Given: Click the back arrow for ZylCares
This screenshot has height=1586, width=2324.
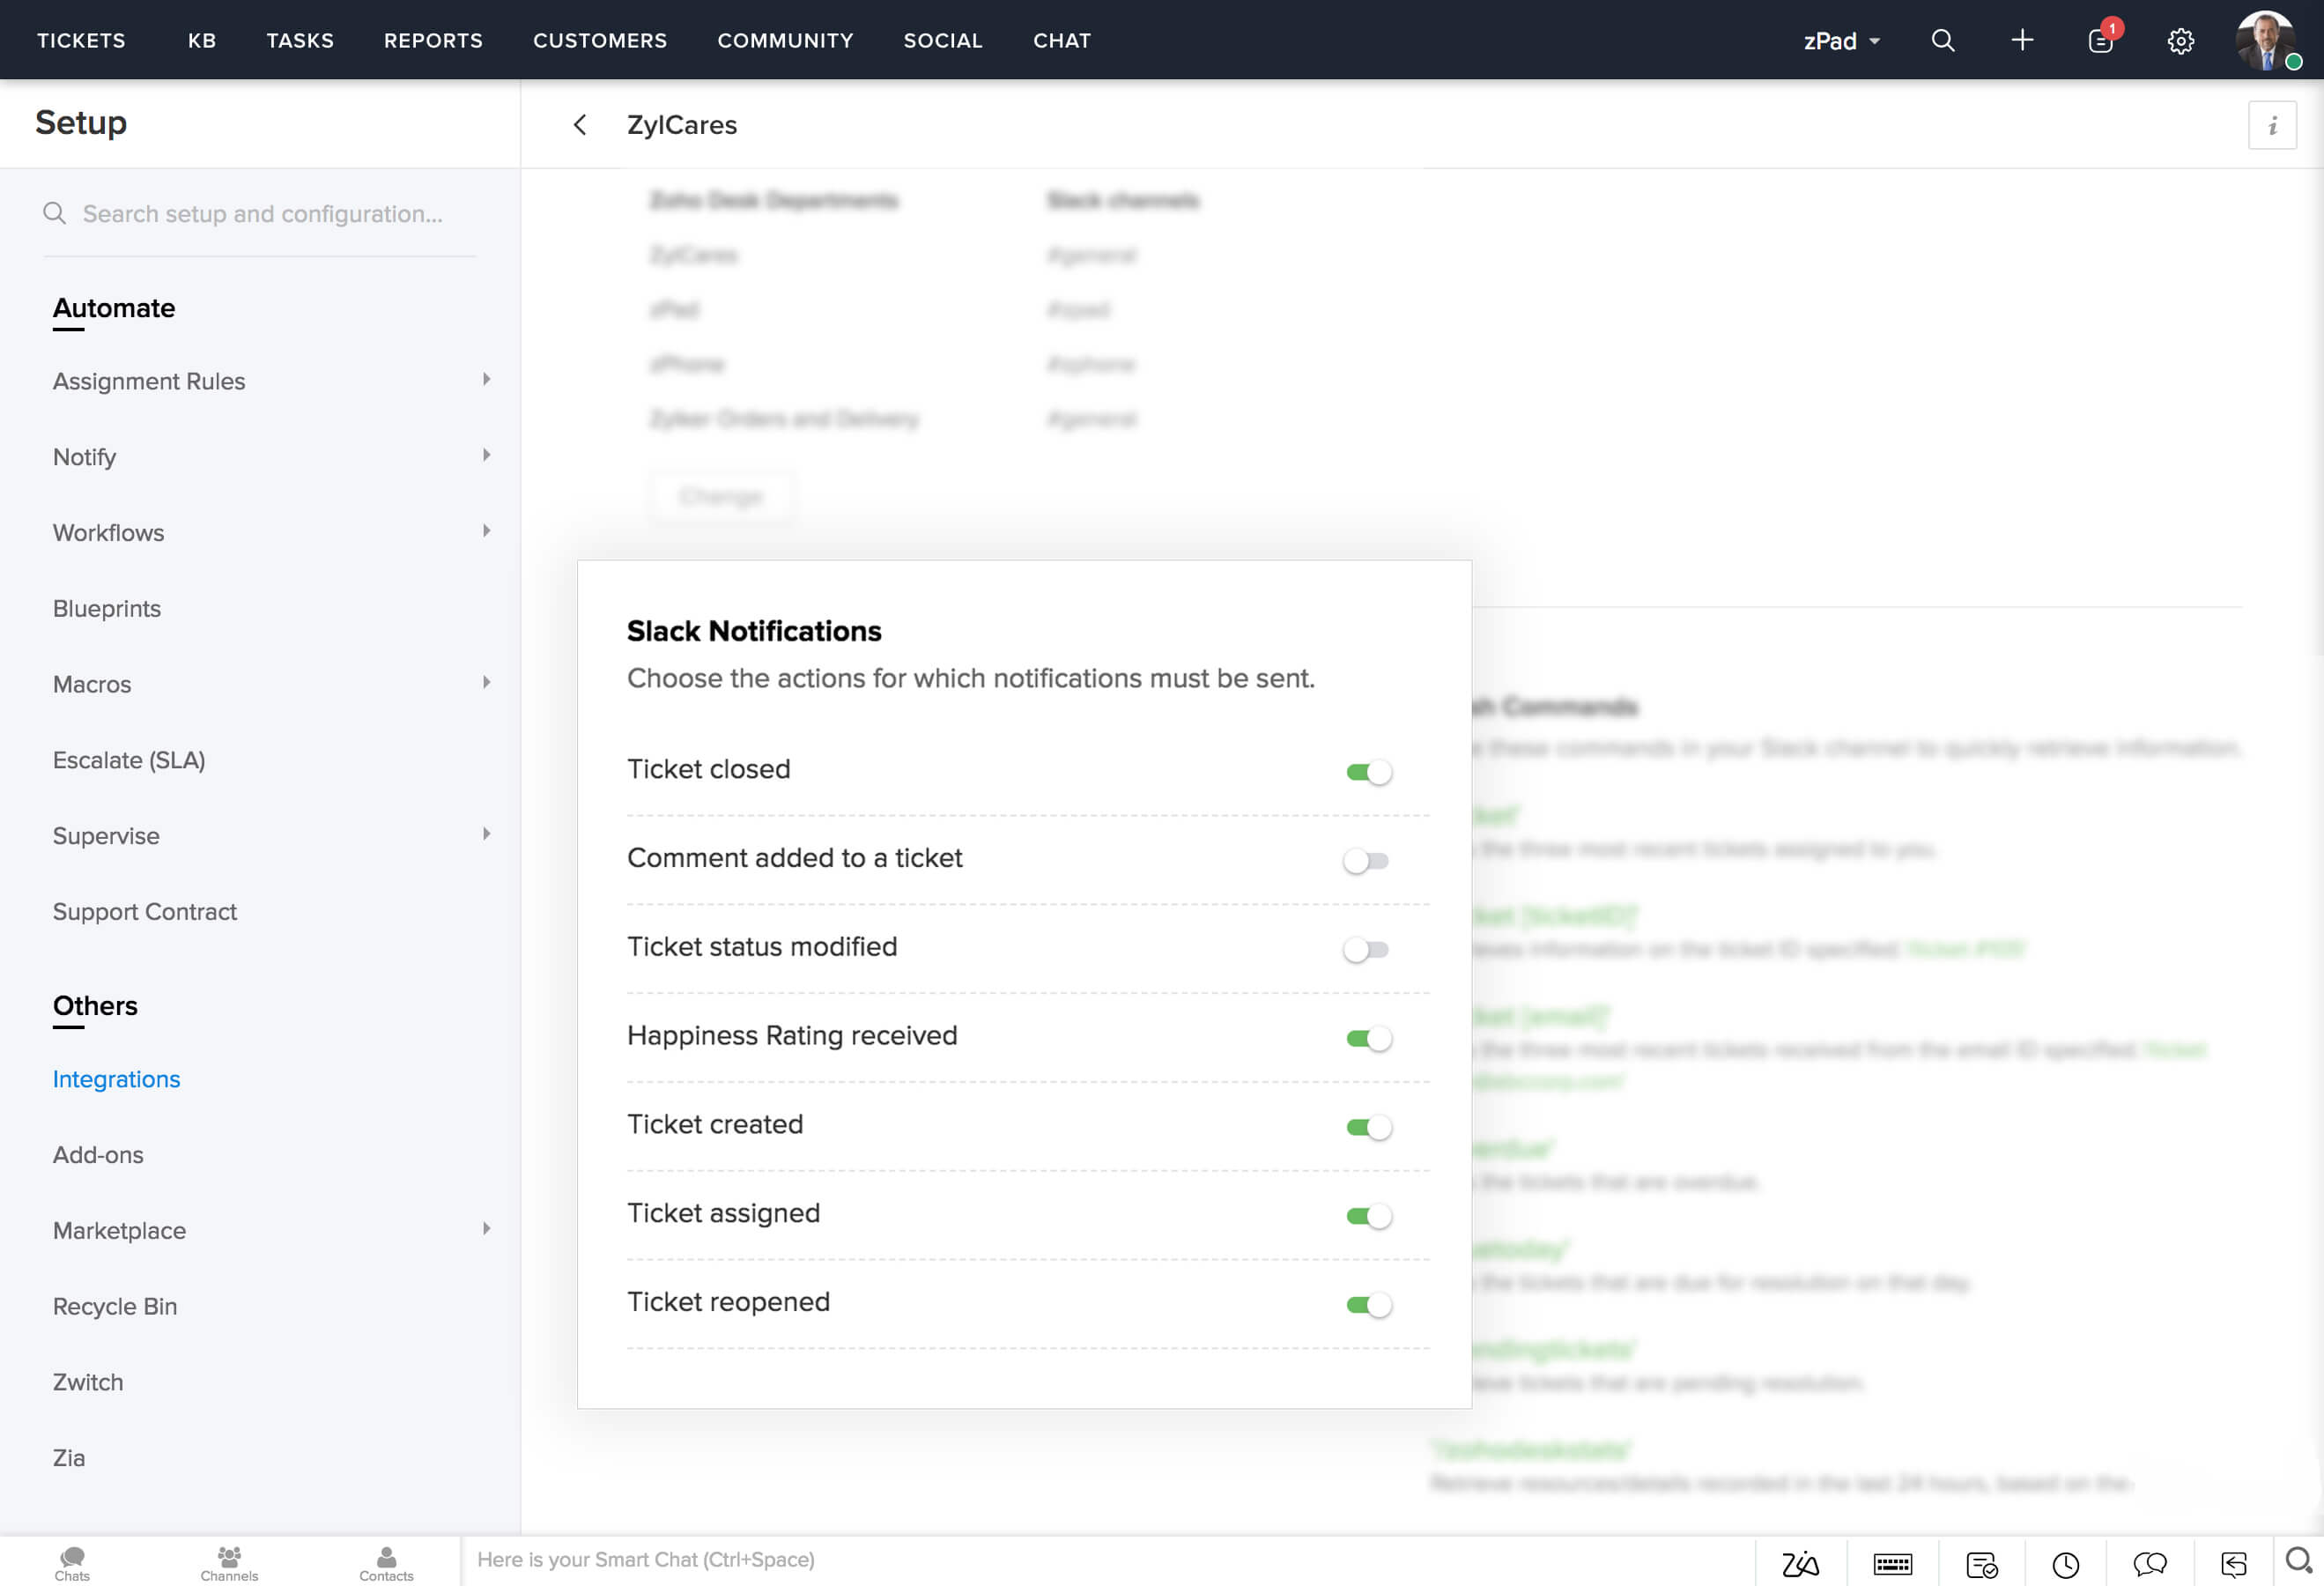Looking at the screenshot, I should pos(579,123).
